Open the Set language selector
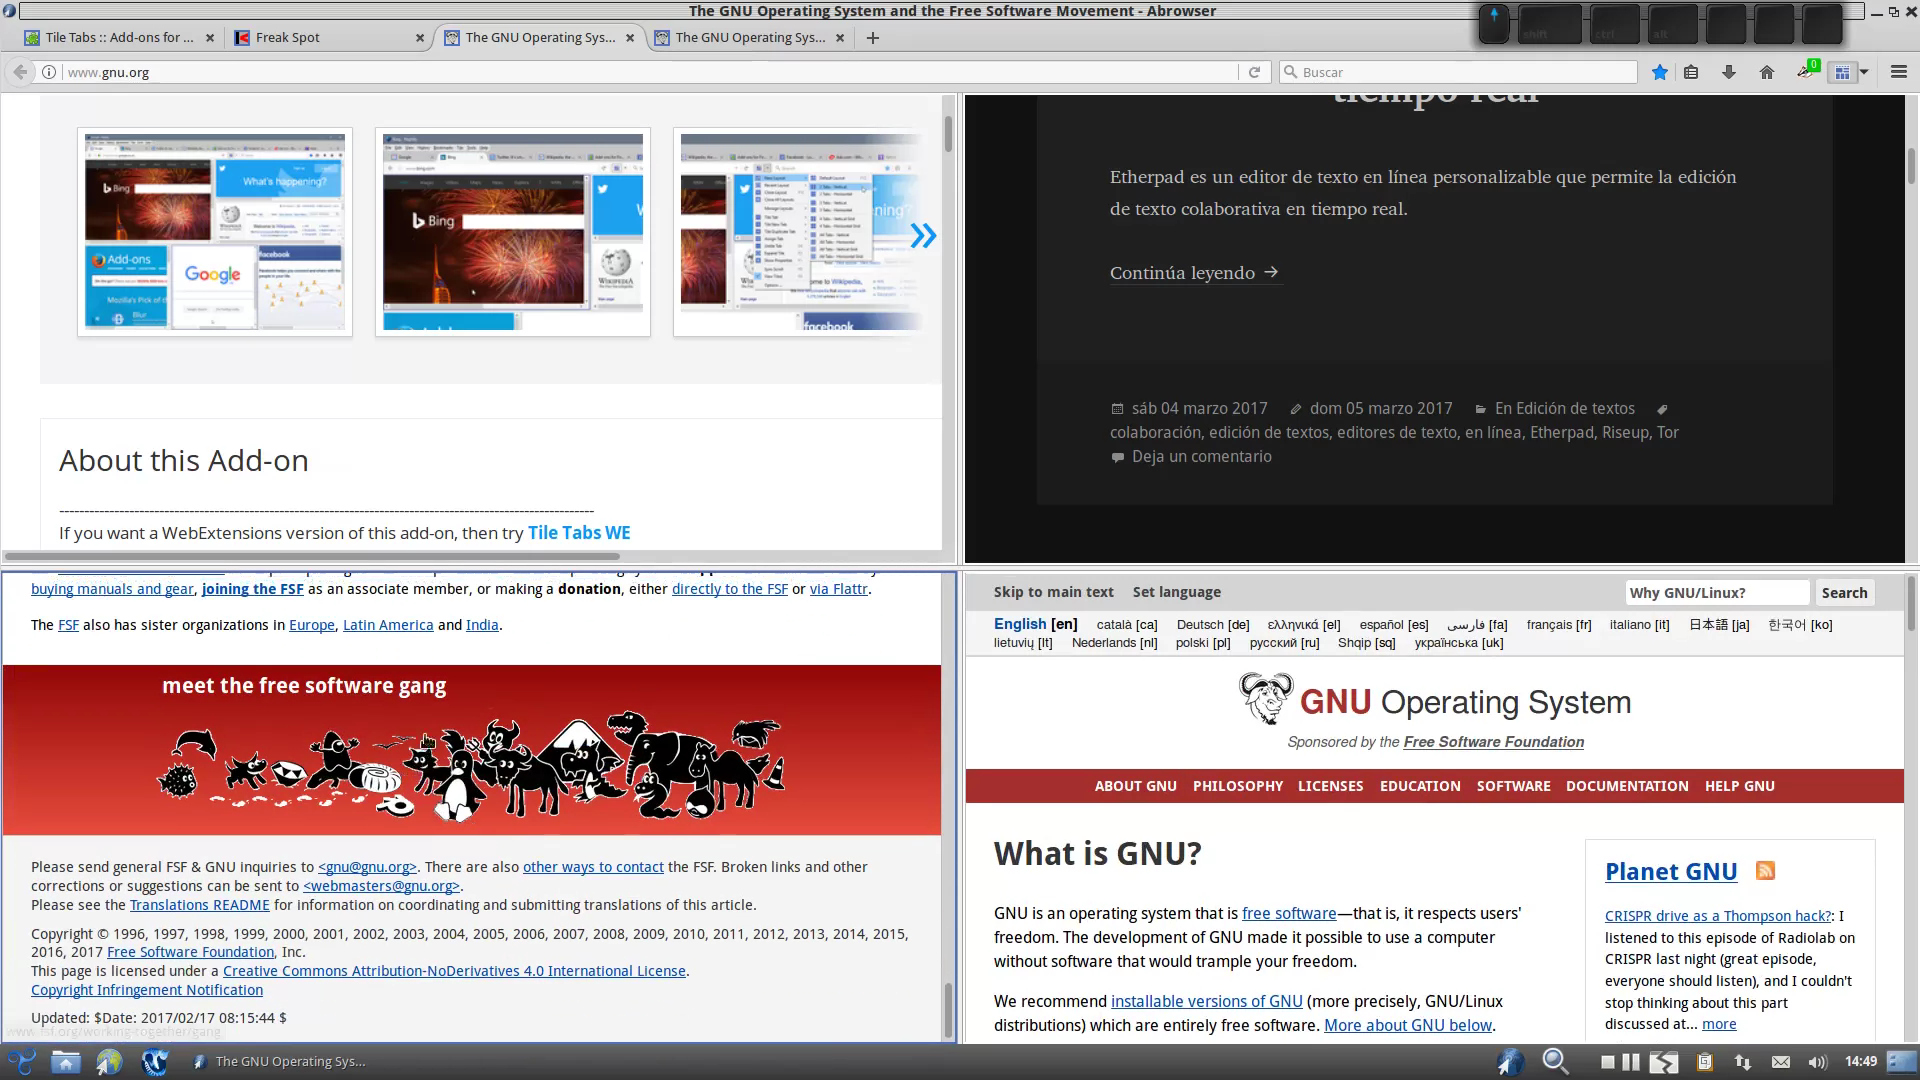The height and width of the screenshot is (1080, 1920). pos(1176,592)
